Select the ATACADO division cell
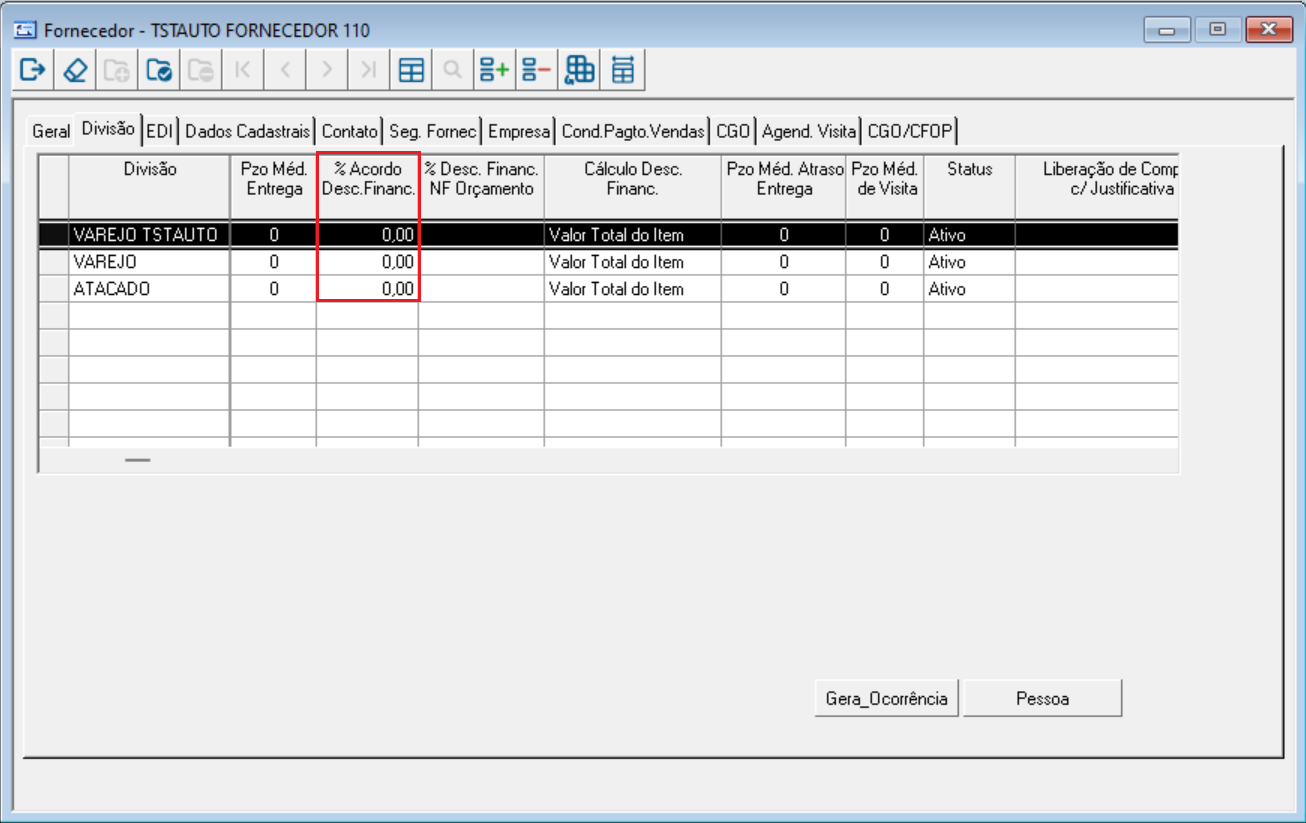The width and height of the screenshot is (1306, 823). pyautogui.click(x=149, y=289)
